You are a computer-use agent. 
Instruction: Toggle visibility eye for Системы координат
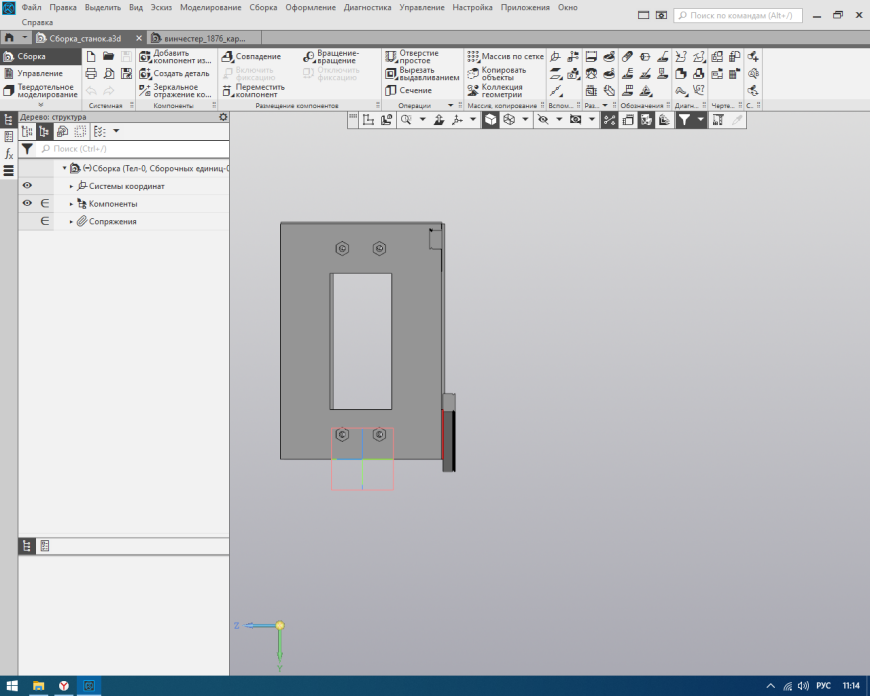(x=27, y=186)
